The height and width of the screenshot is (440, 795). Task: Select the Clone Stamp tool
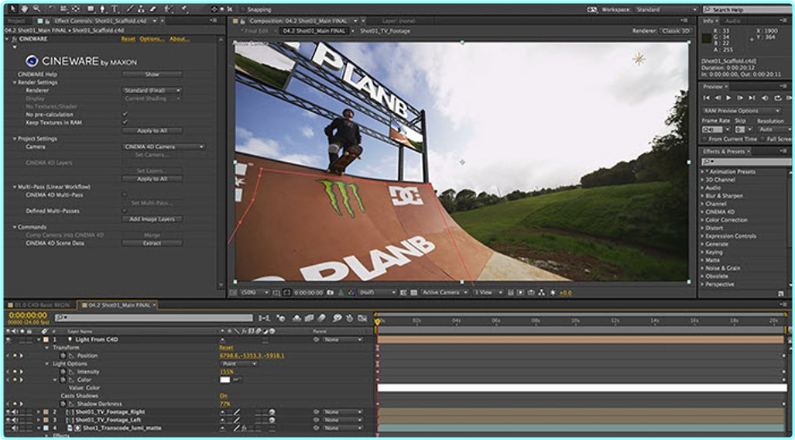pyautogui.click(x=141, y=9)
